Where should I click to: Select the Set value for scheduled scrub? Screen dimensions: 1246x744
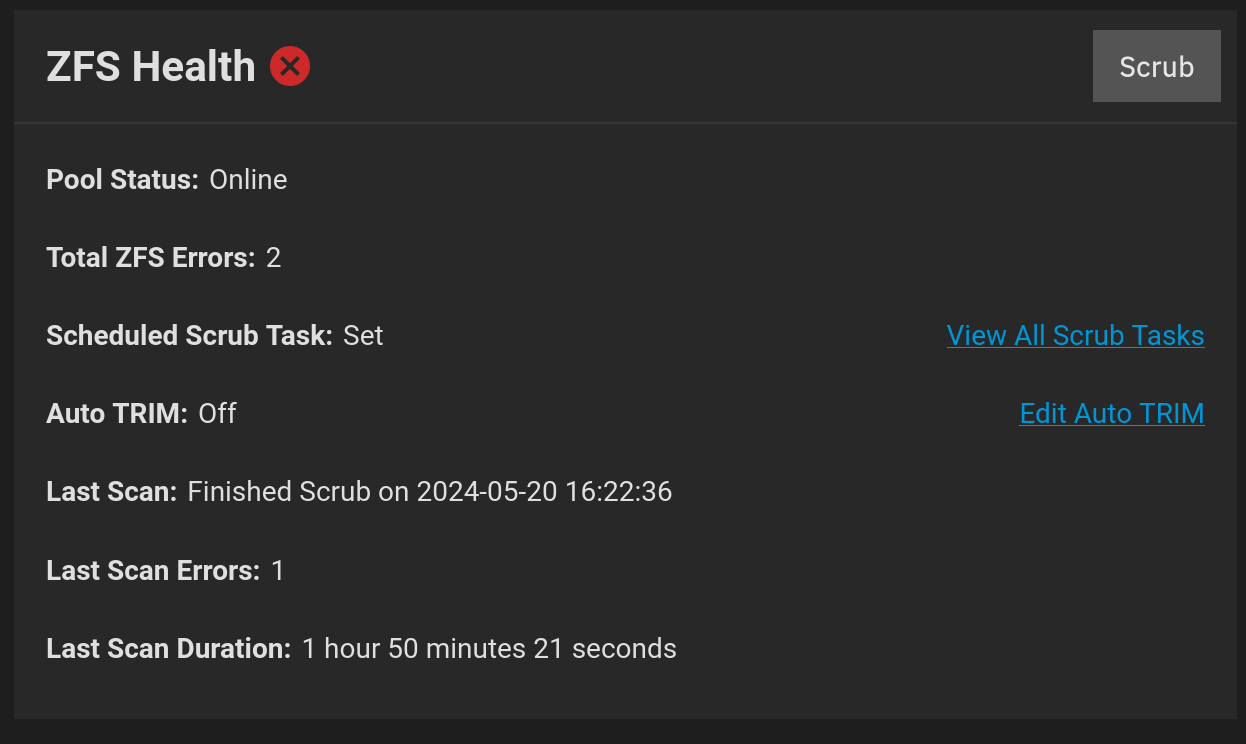(x=363, y=335)
